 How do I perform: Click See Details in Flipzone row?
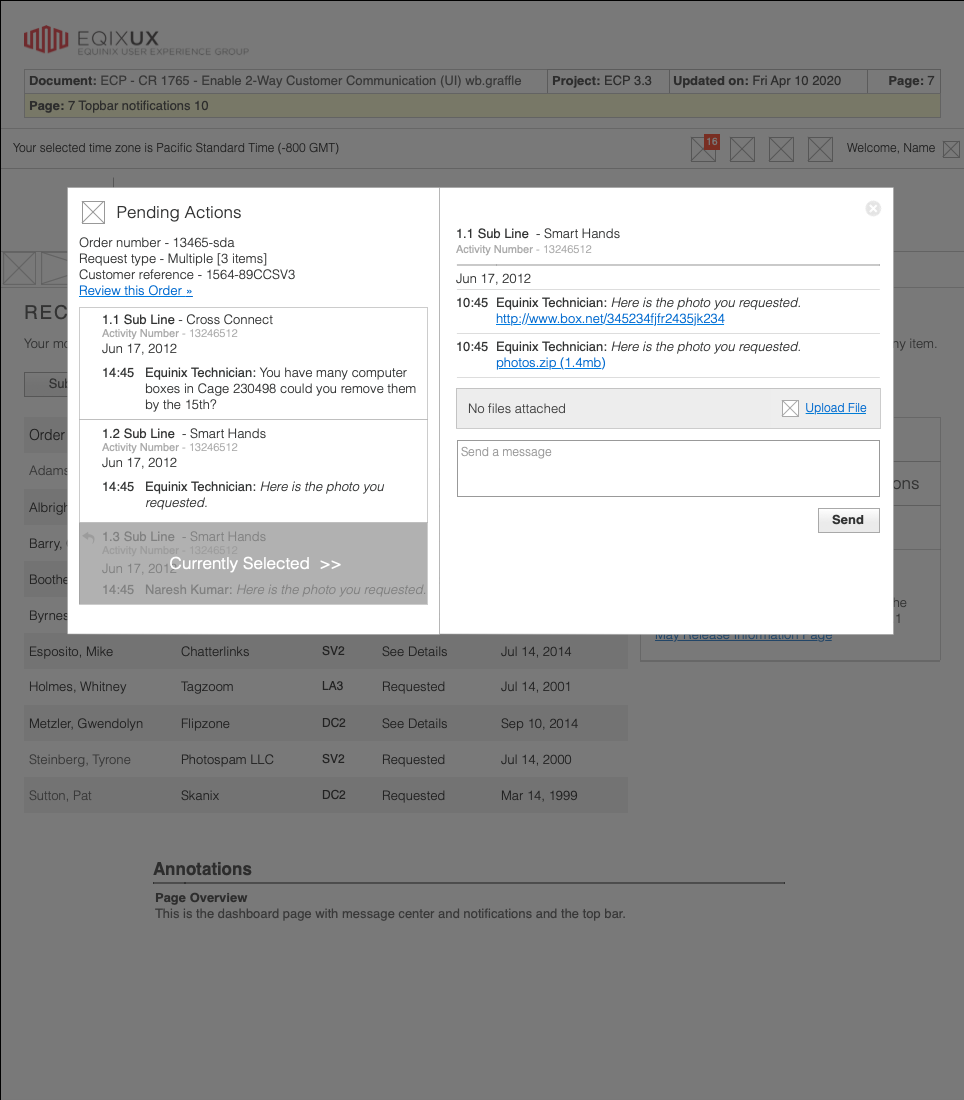[414, 723]
